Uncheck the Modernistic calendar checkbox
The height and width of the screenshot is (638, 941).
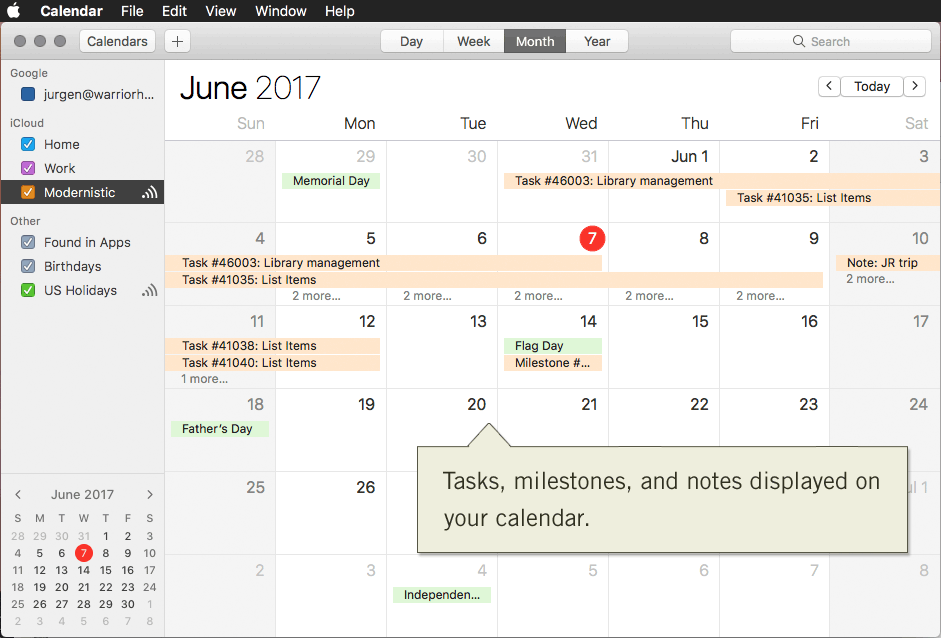(x=28, y=193)
